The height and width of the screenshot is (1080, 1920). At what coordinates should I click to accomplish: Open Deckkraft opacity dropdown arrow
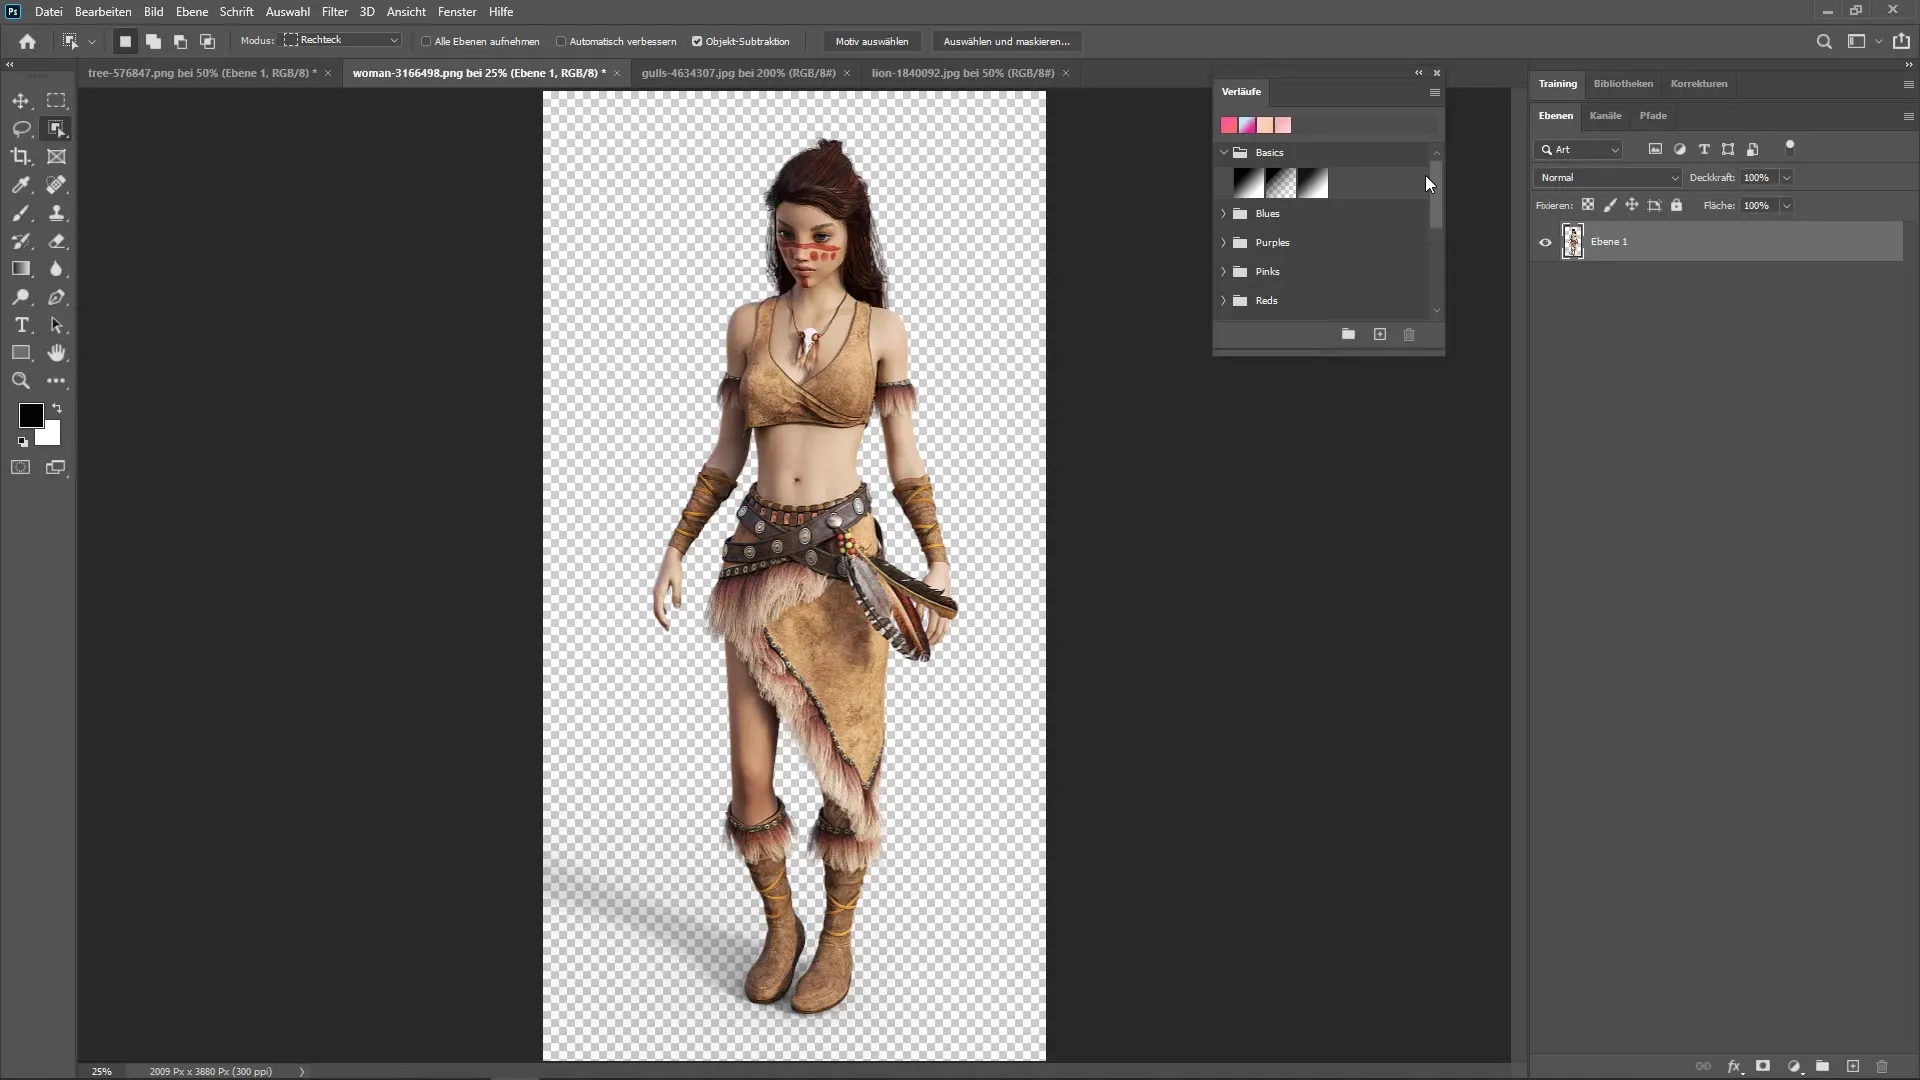1786,178
